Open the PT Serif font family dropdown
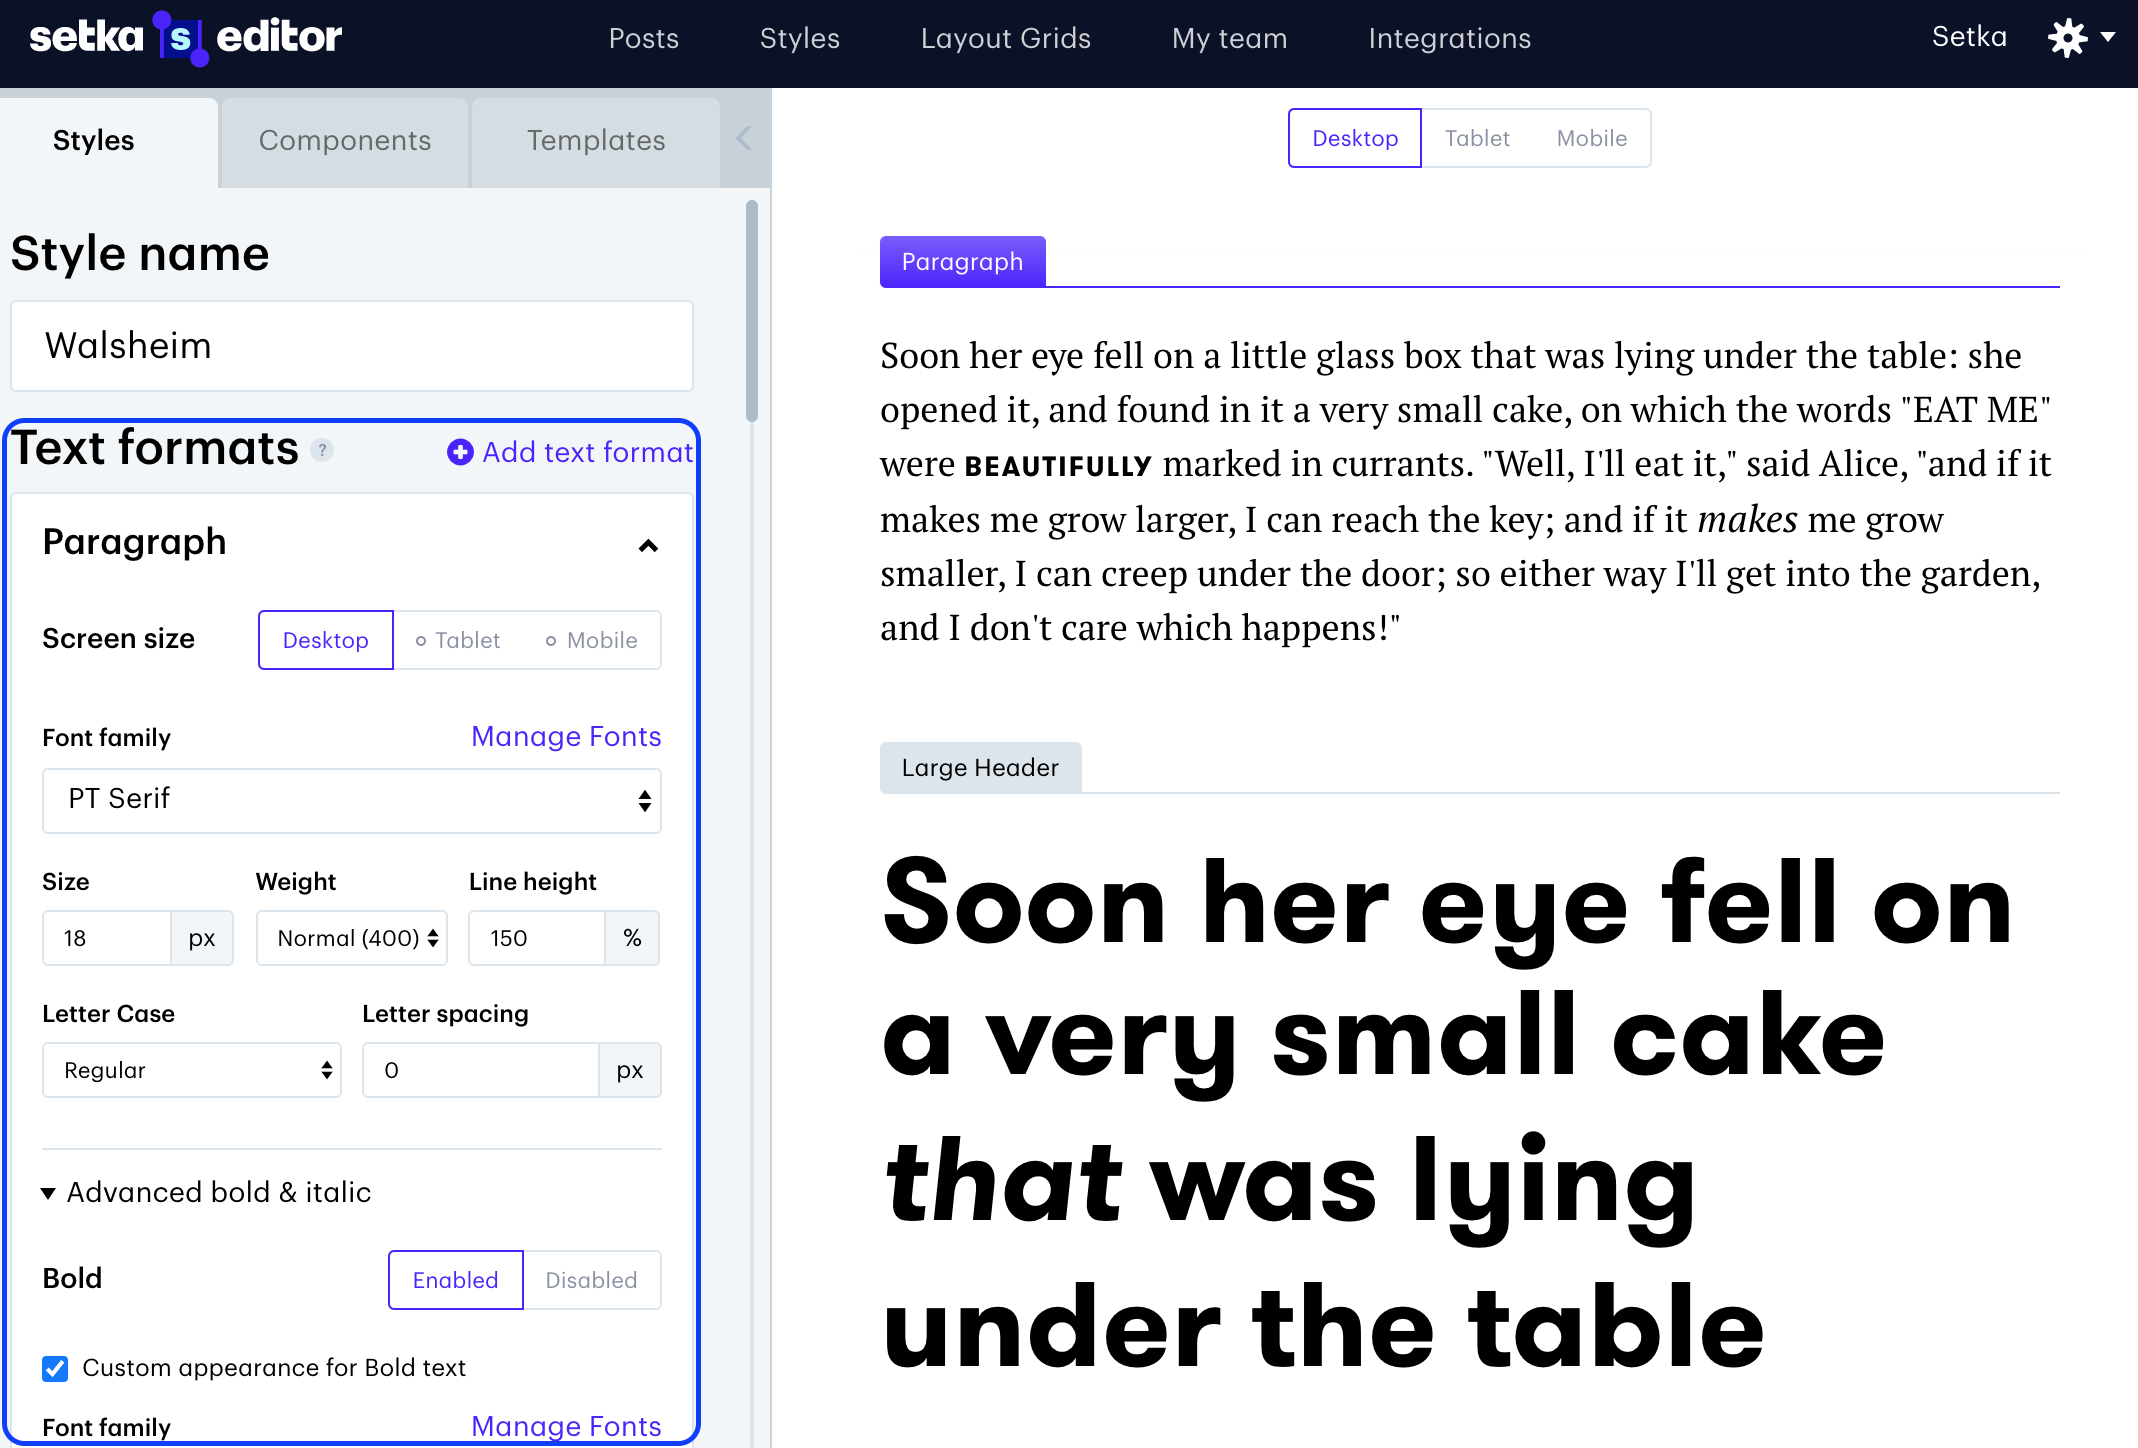 (x=351, y=800)
